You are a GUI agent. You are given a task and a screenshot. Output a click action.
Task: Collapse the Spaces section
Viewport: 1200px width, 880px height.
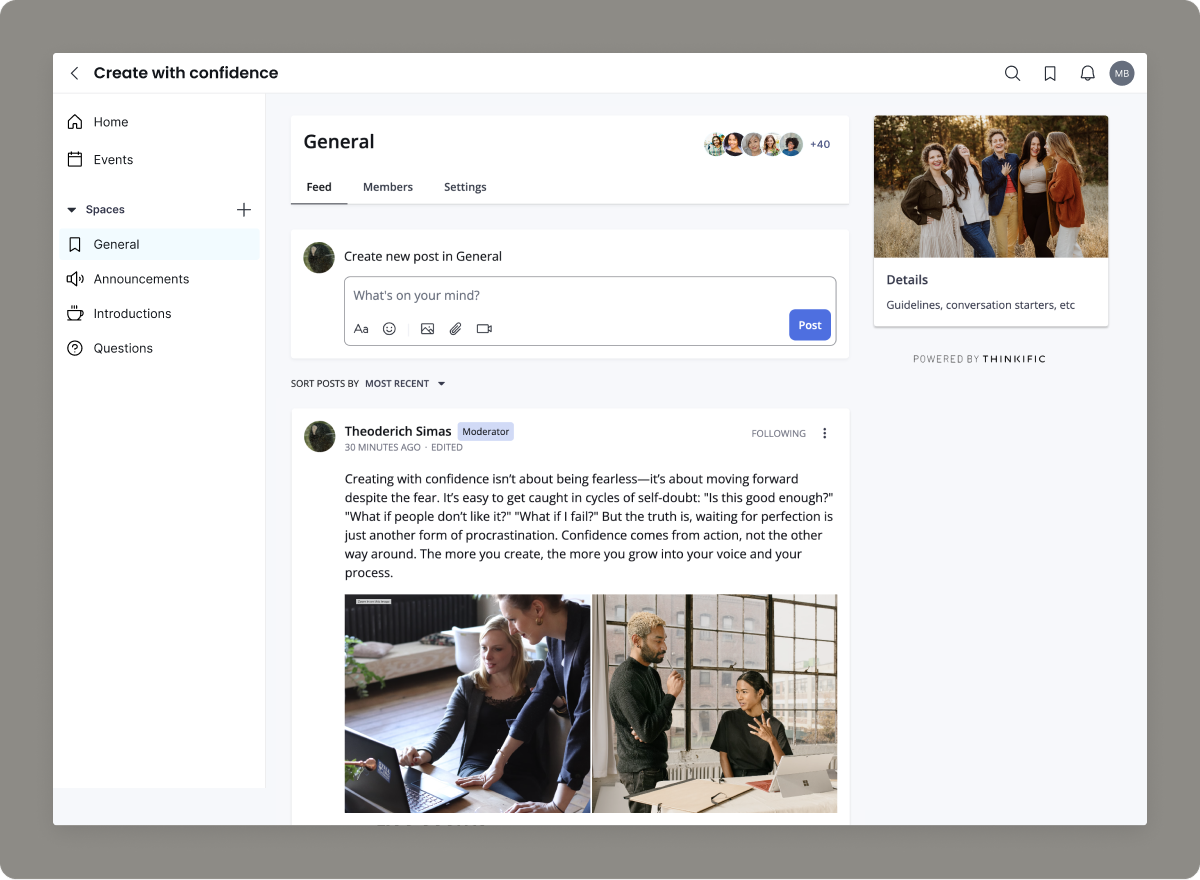point(71,210)
